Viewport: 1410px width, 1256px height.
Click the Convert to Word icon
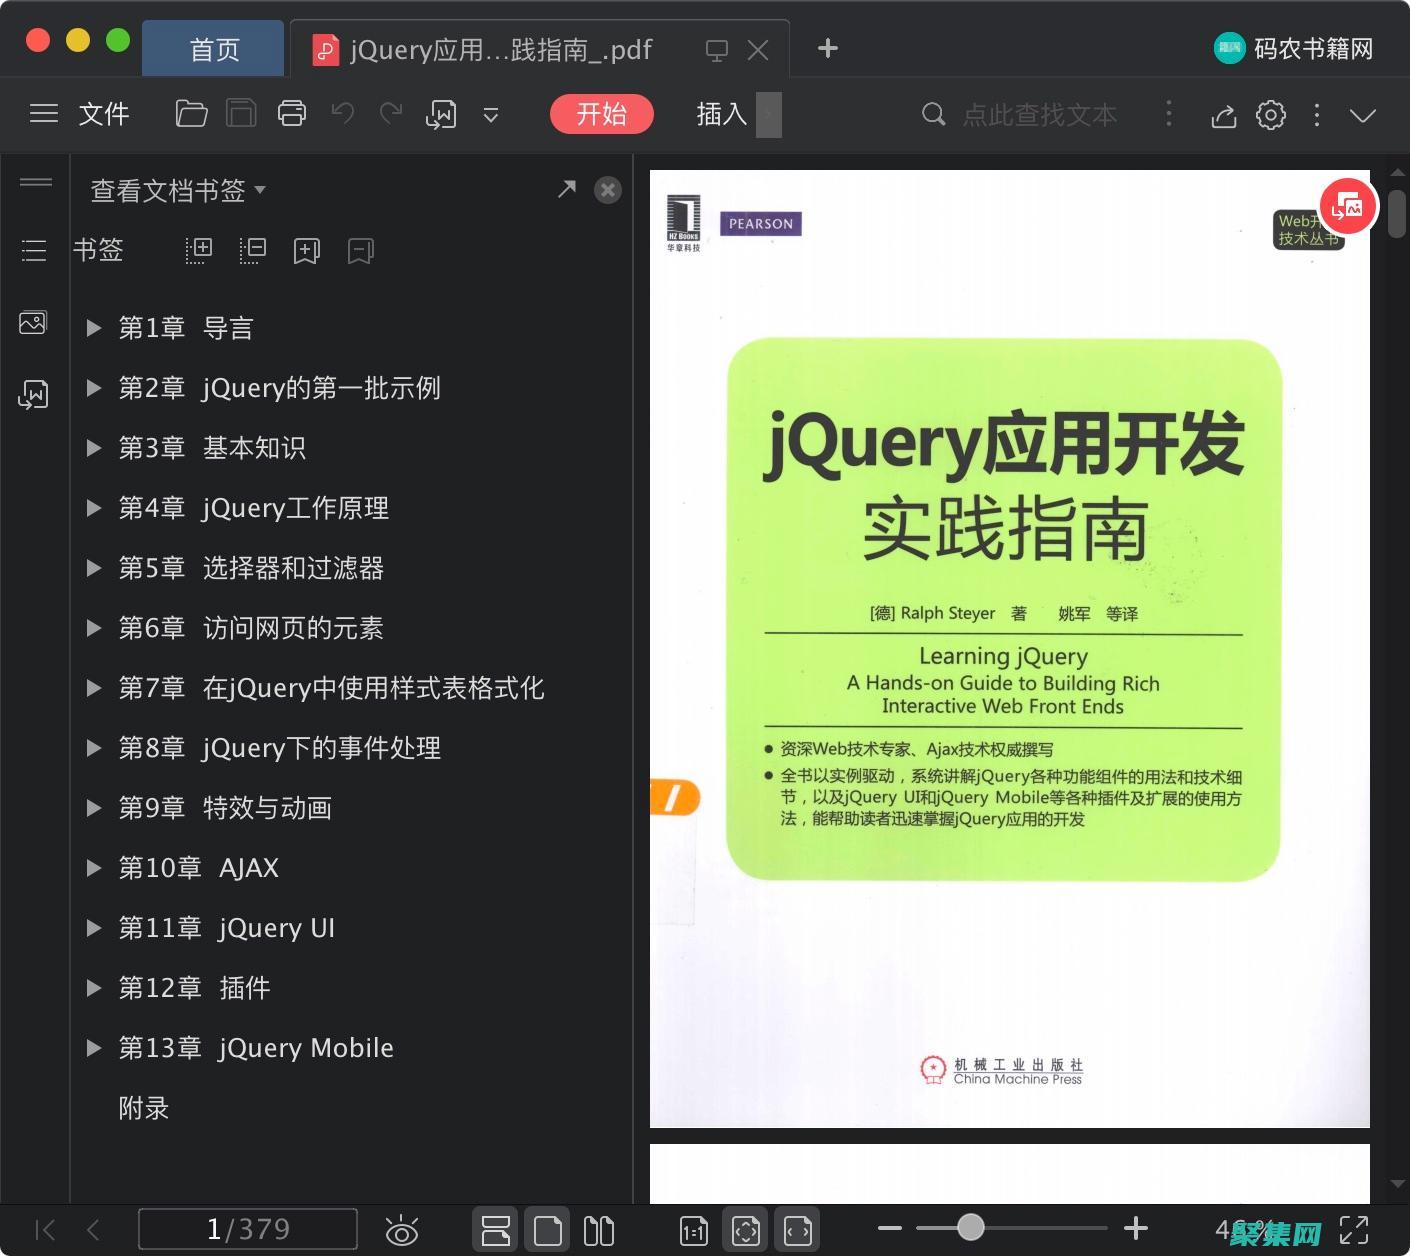coord(441,114)
